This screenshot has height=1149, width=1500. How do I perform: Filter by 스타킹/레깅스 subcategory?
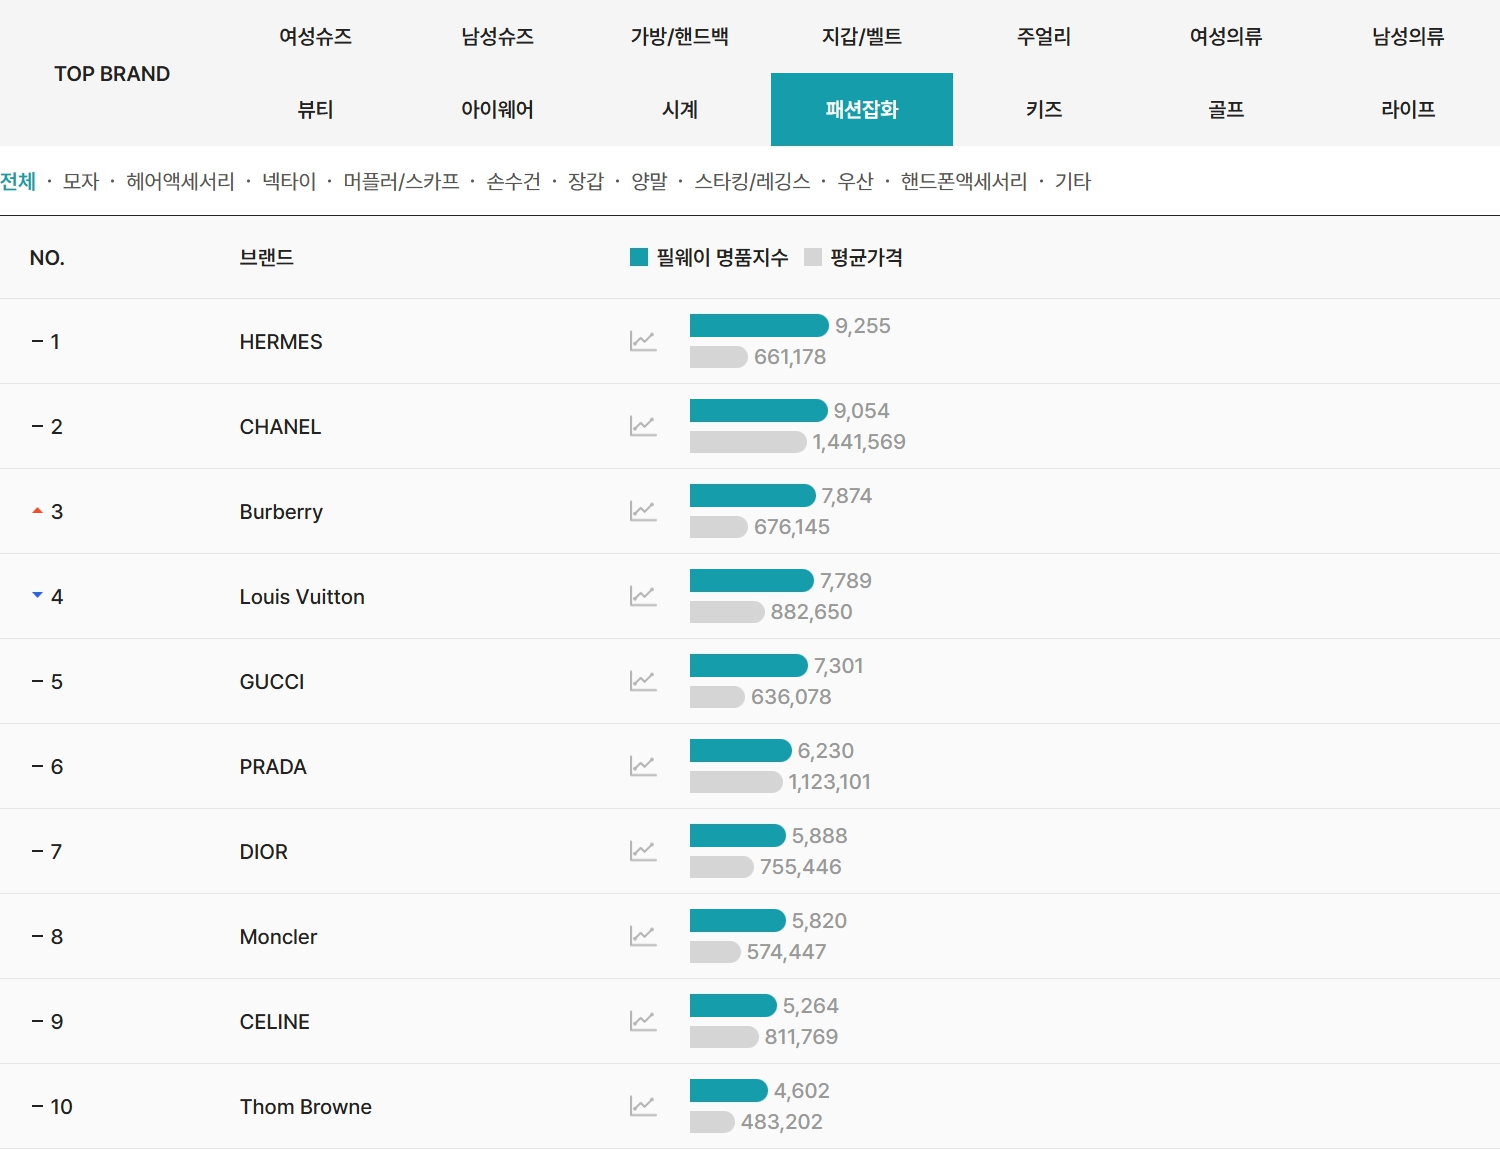coord(752,181)
